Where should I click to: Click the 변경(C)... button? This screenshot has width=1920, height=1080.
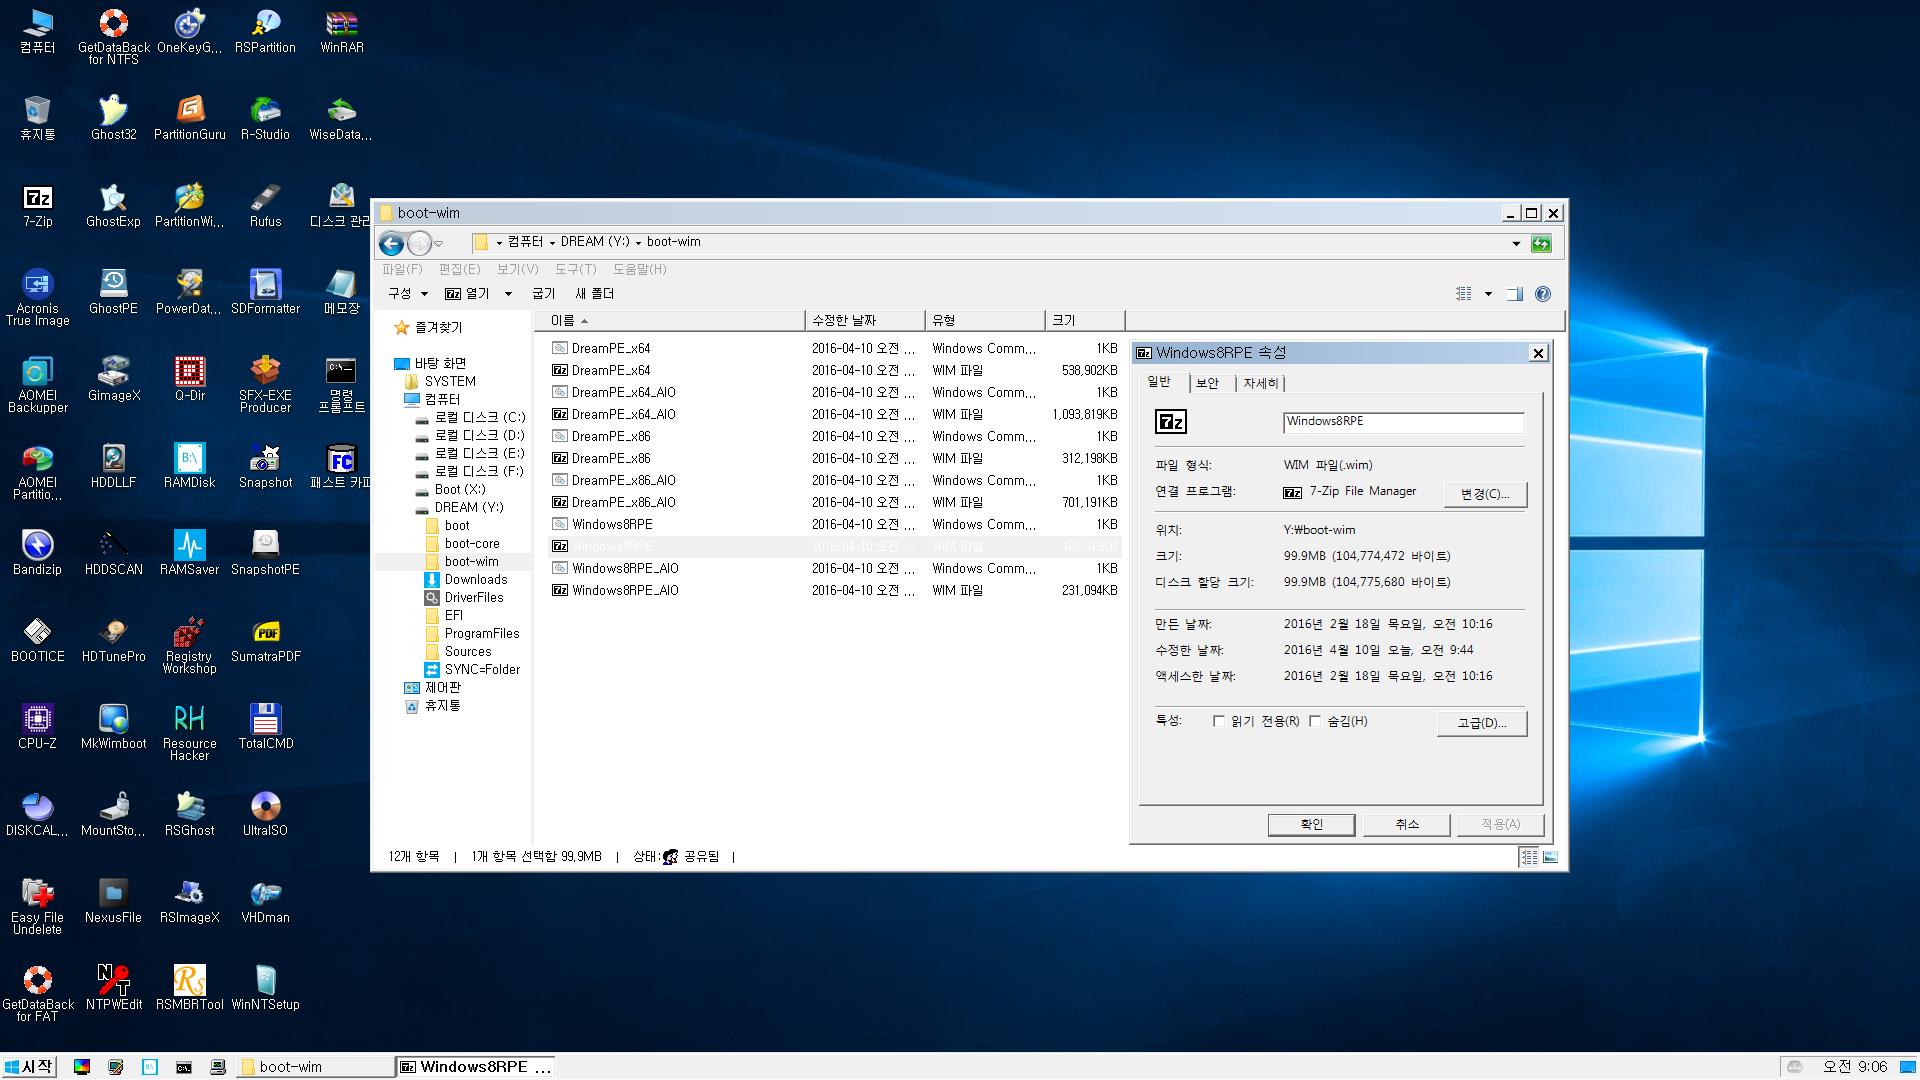(1485, 494)
